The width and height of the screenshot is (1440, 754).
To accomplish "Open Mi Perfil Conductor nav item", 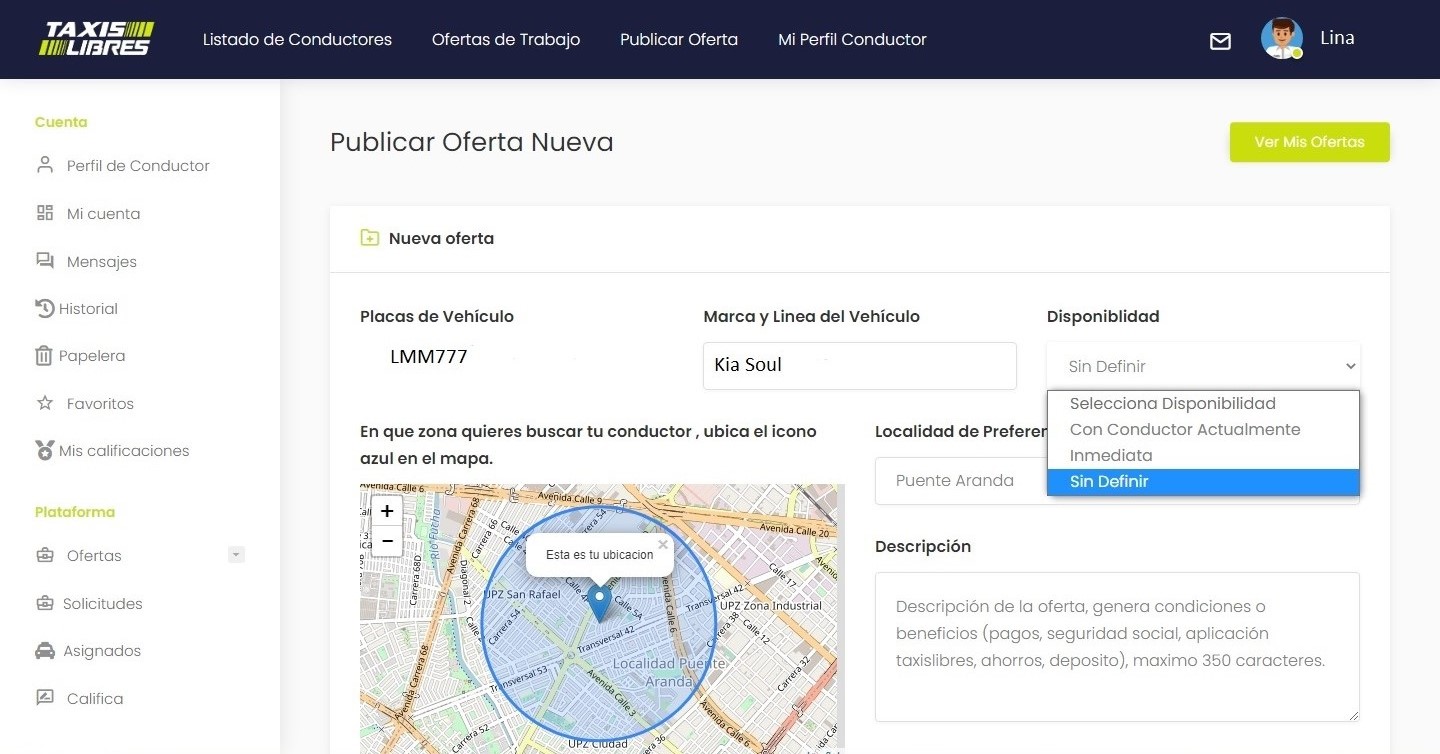I will coord(852,40).
